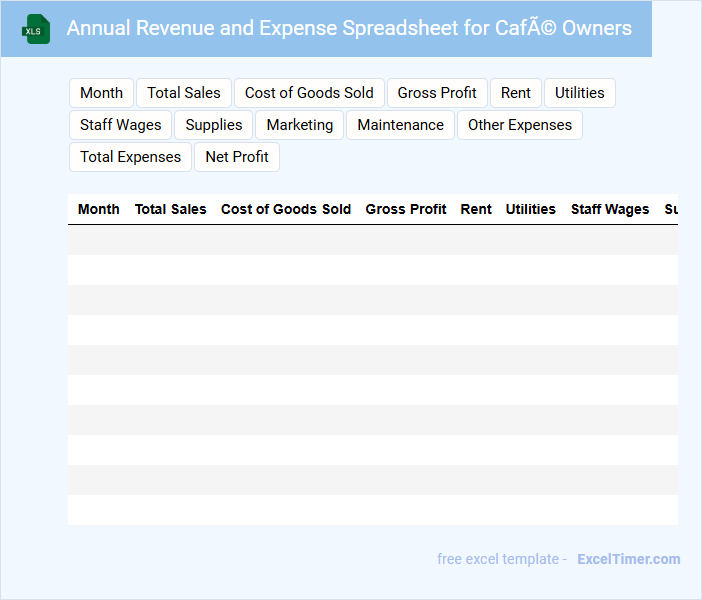This screenshot has height=600, width=702.
Task: Click the Marketing tag
Action: tap(300, 125)
